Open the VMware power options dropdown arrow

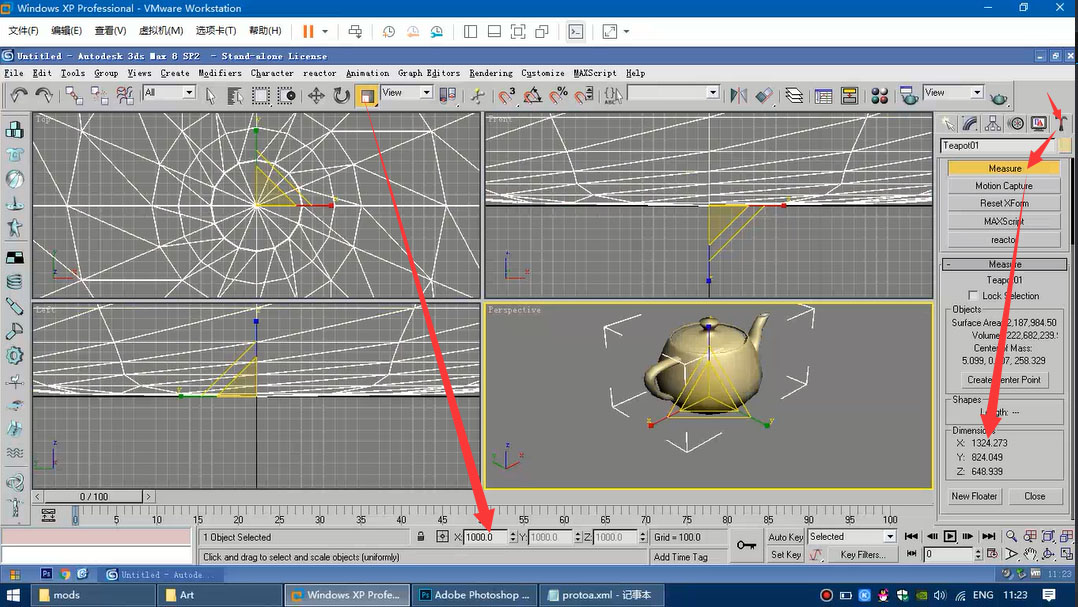[x=325, y=32]
